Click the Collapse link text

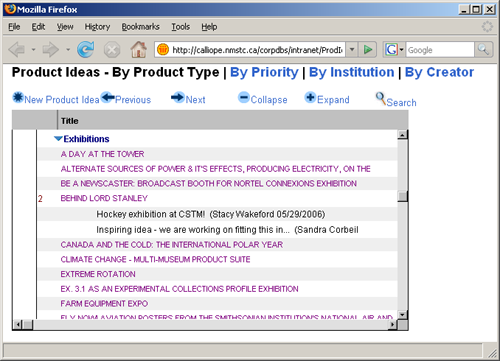pos(269,100)
